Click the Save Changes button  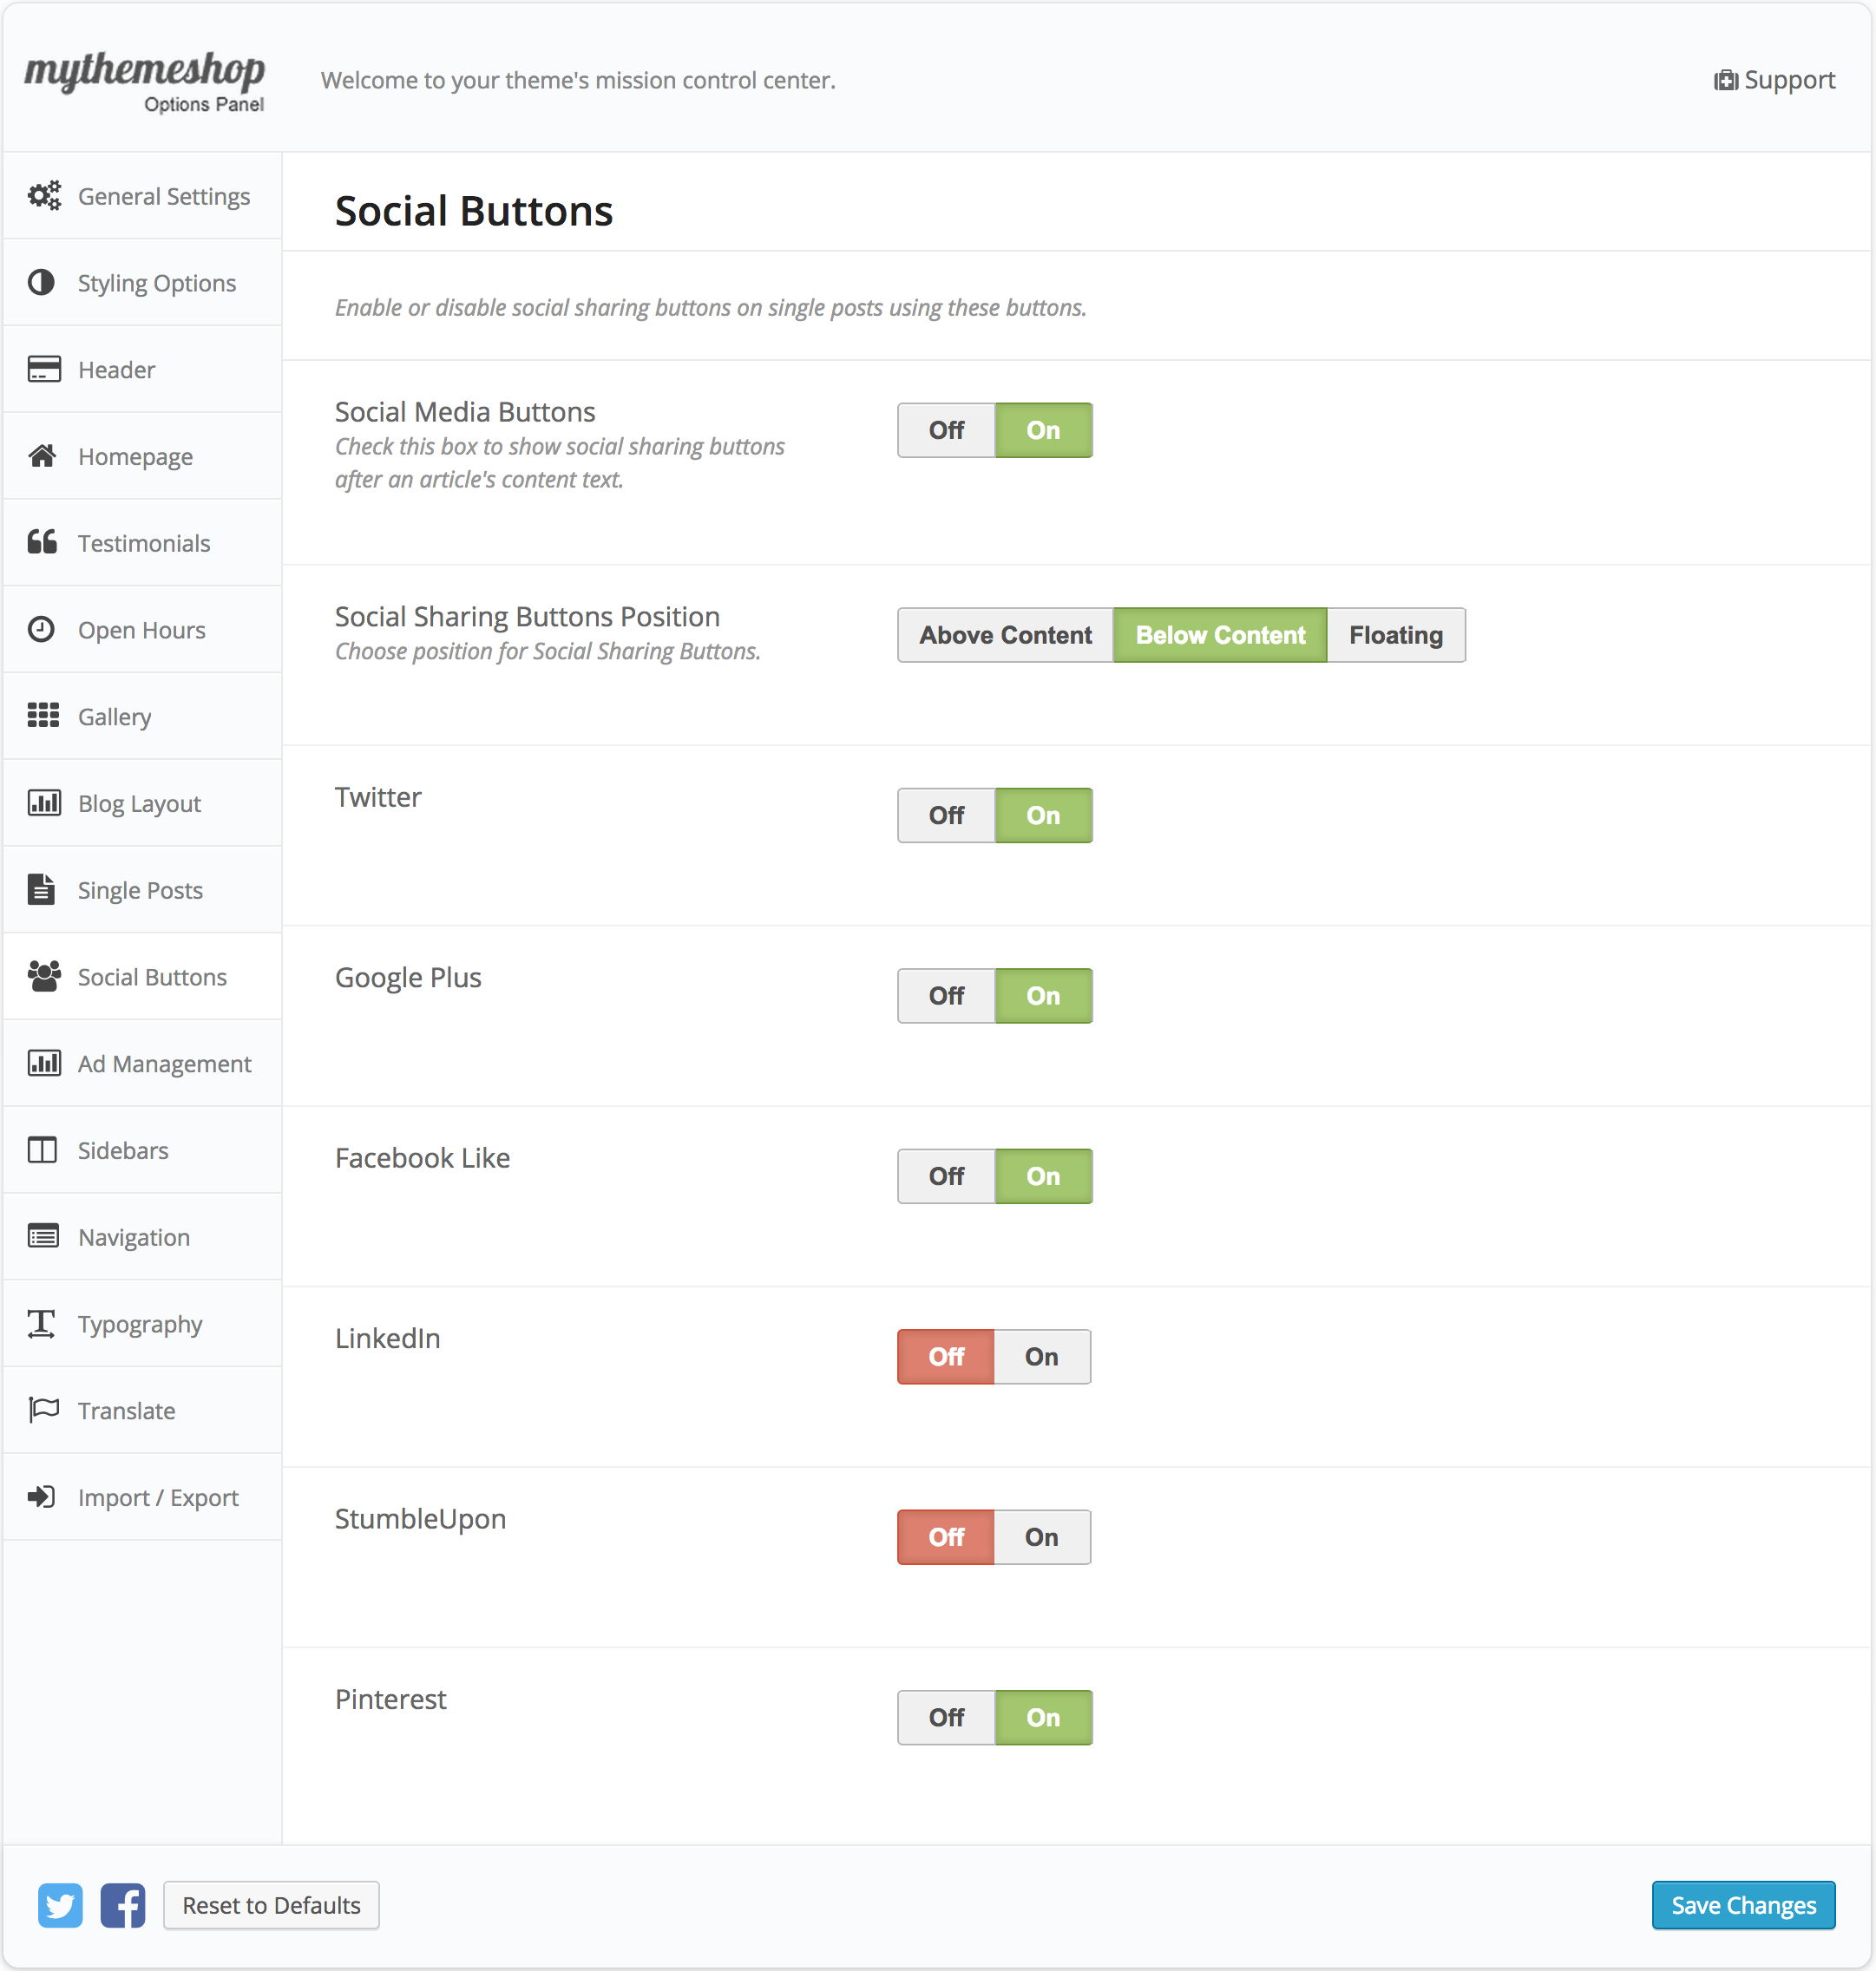1742,1905
